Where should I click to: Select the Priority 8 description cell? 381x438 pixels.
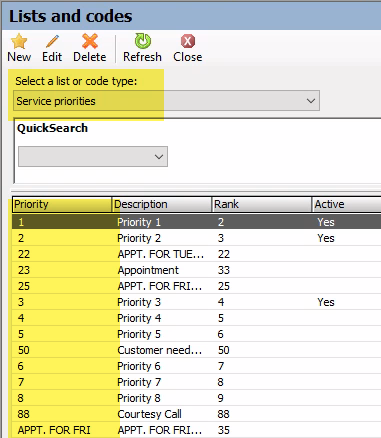(x=139, y=398)
